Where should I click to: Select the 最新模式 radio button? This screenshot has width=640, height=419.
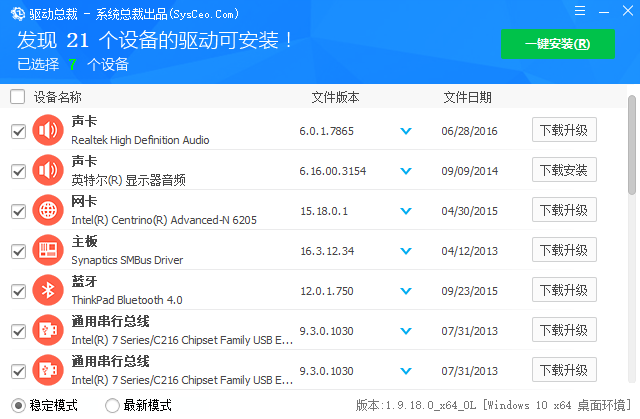point(112,406)
